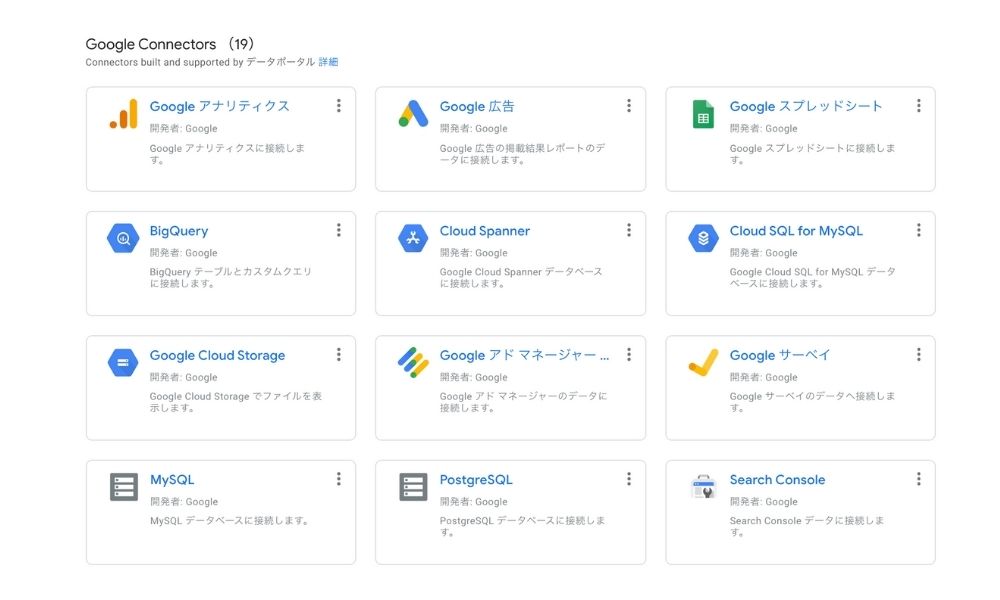Select the Search Console connector title
This screenshot has width=1000, height=600.
click(x=777, y=479)
